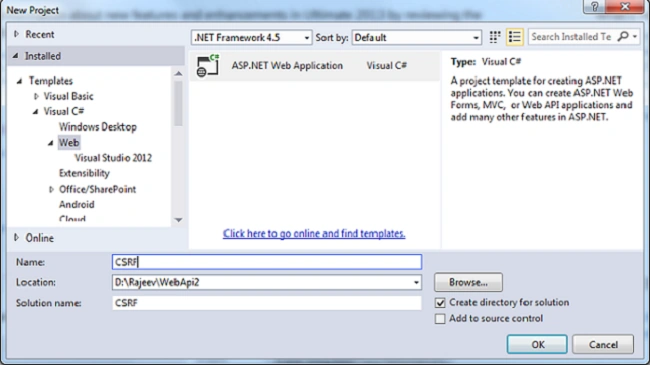Screen dimensions: 650x365
Task: Click the Recent label
Action: point(40,34)
